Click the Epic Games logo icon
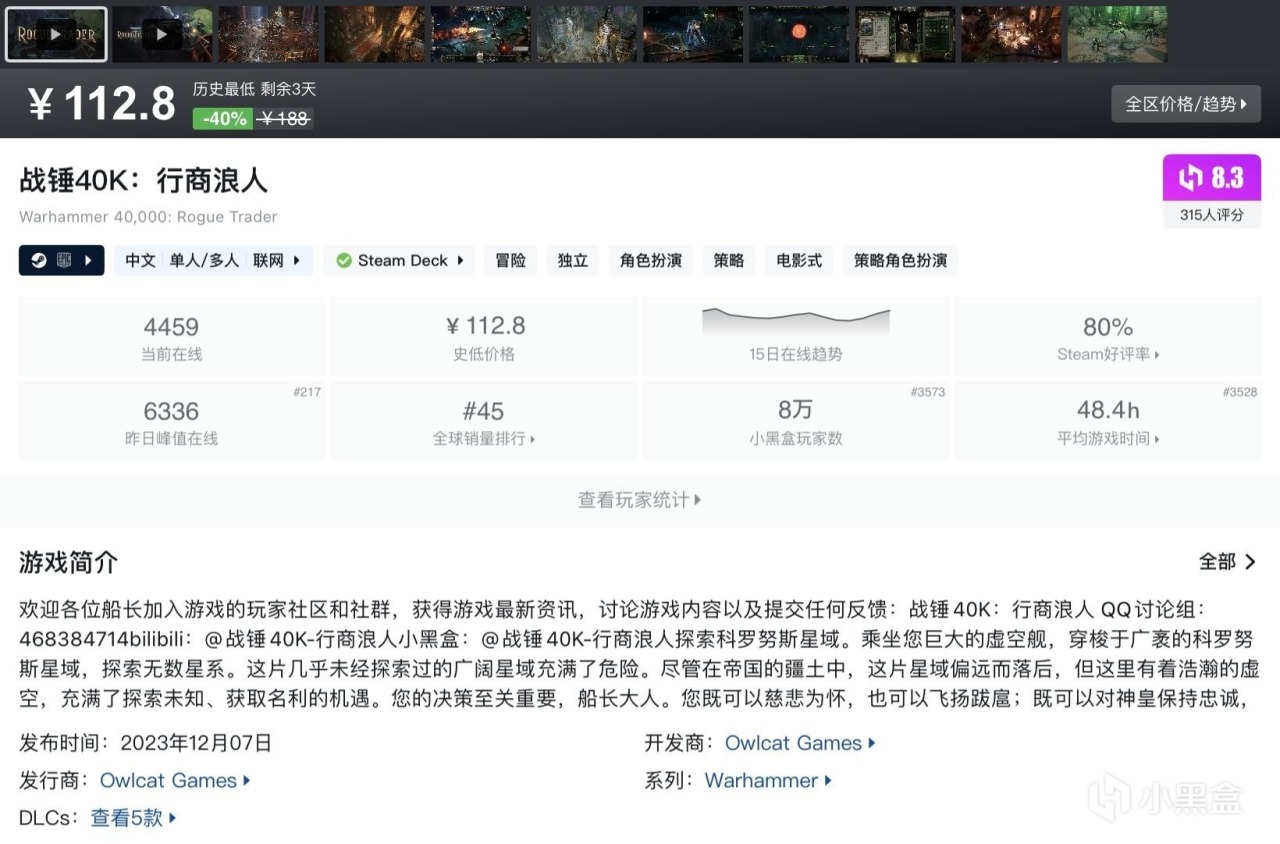This screenshot has height=844, width=1280. click(65, 261)
